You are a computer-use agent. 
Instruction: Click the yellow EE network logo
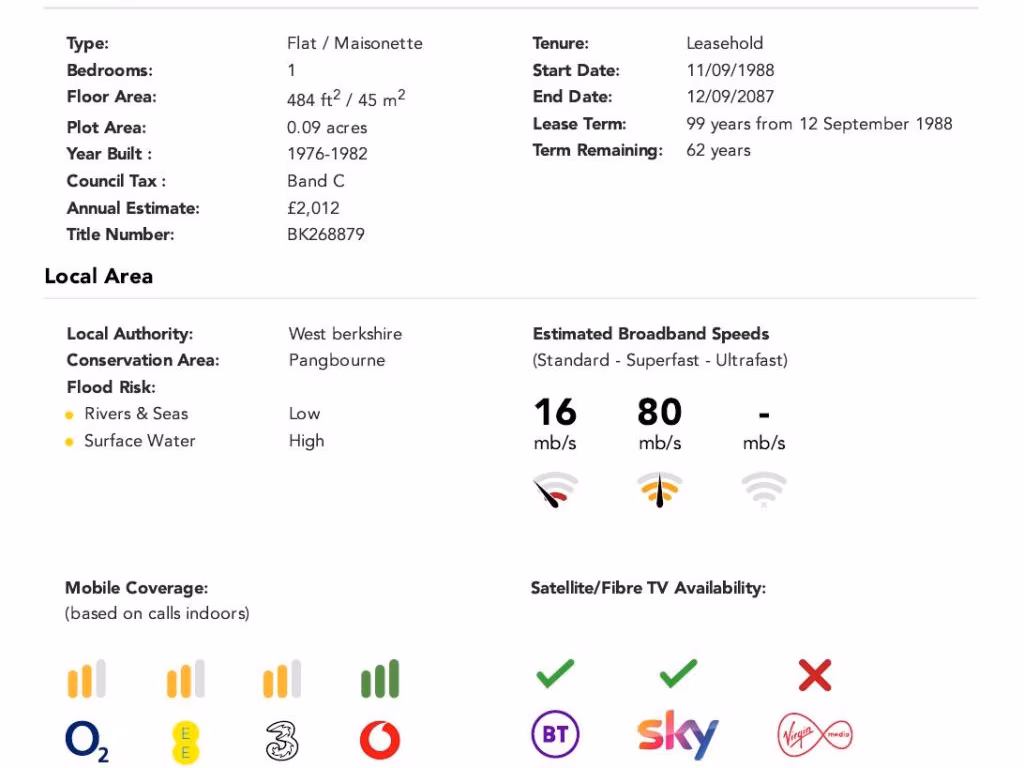185,743
